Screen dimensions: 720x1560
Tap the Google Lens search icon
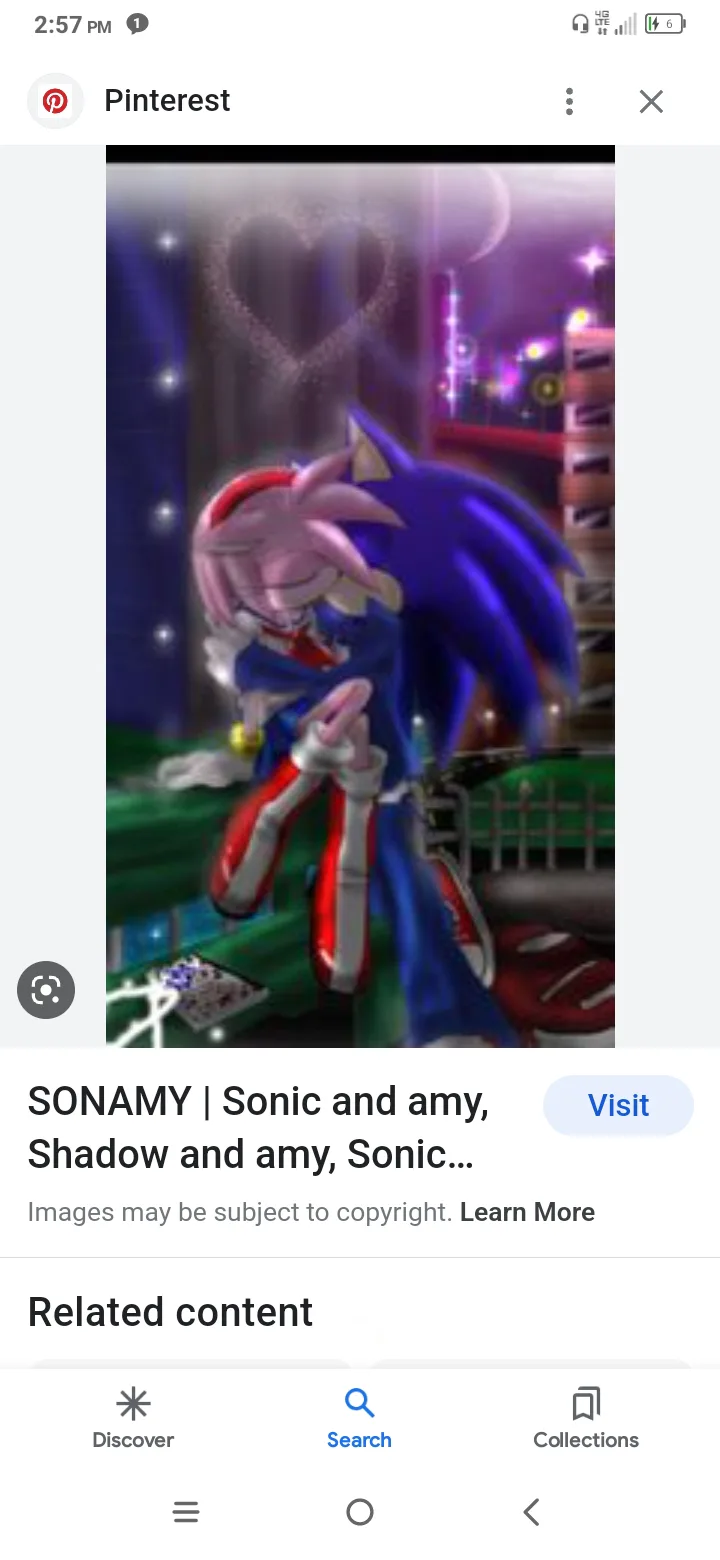[46, 990]
